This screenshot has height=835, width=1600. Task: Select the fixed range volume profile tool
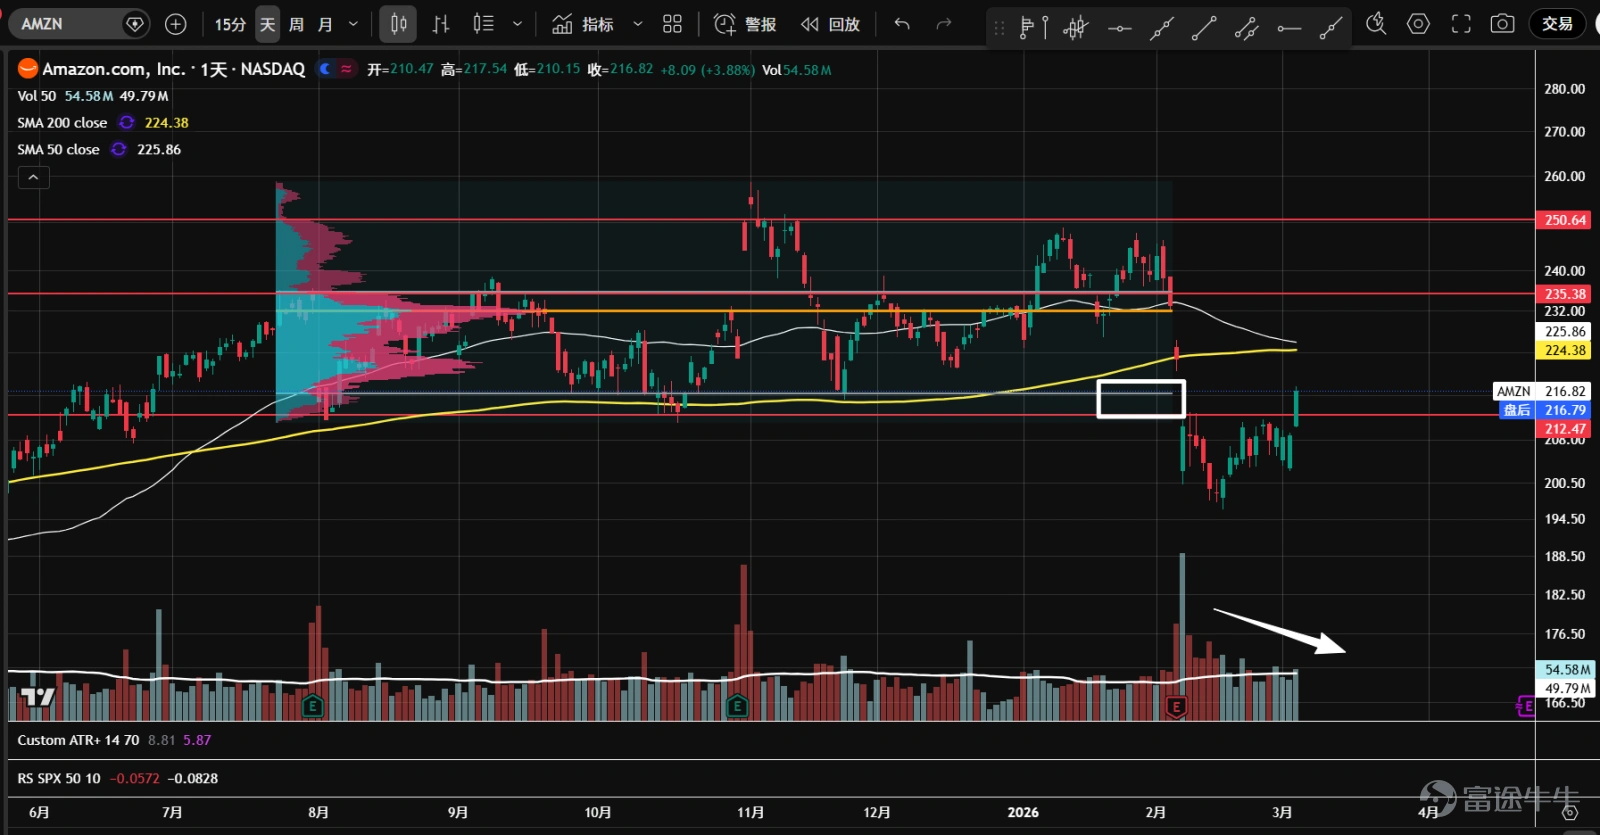(x=1033, y=28)
